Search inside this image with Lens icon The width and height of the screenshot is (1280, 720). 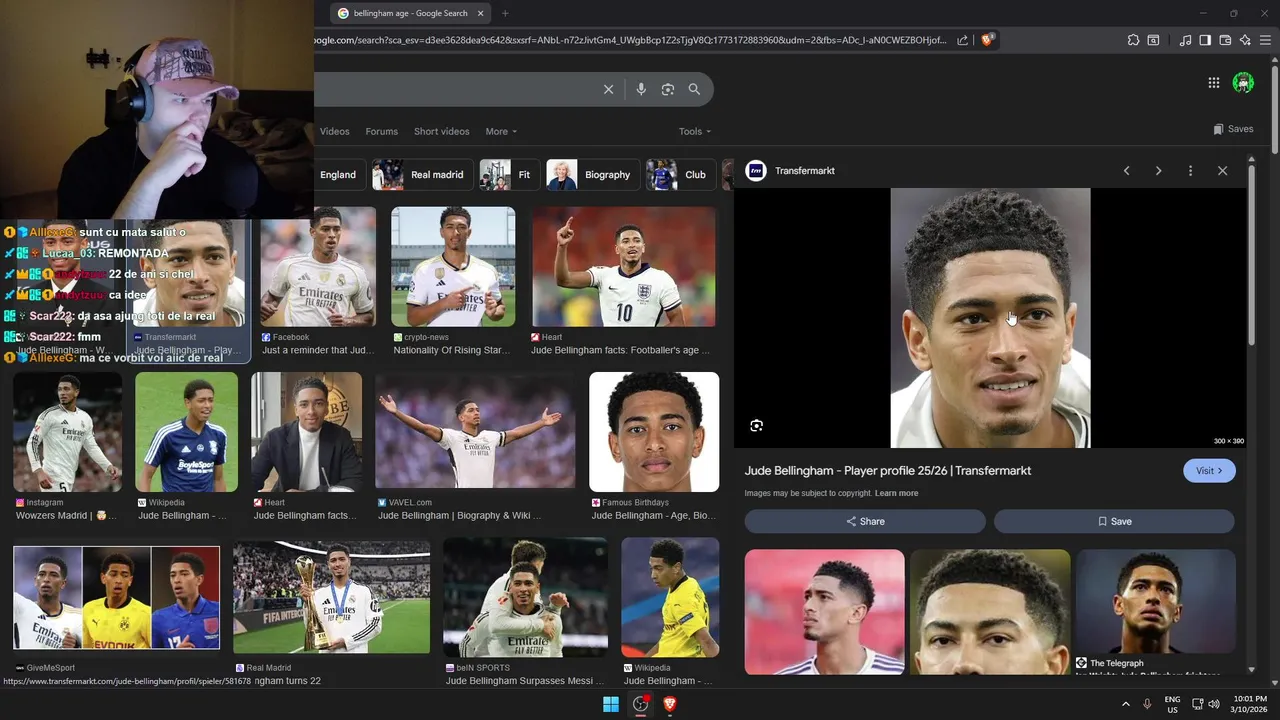[757, 425]
